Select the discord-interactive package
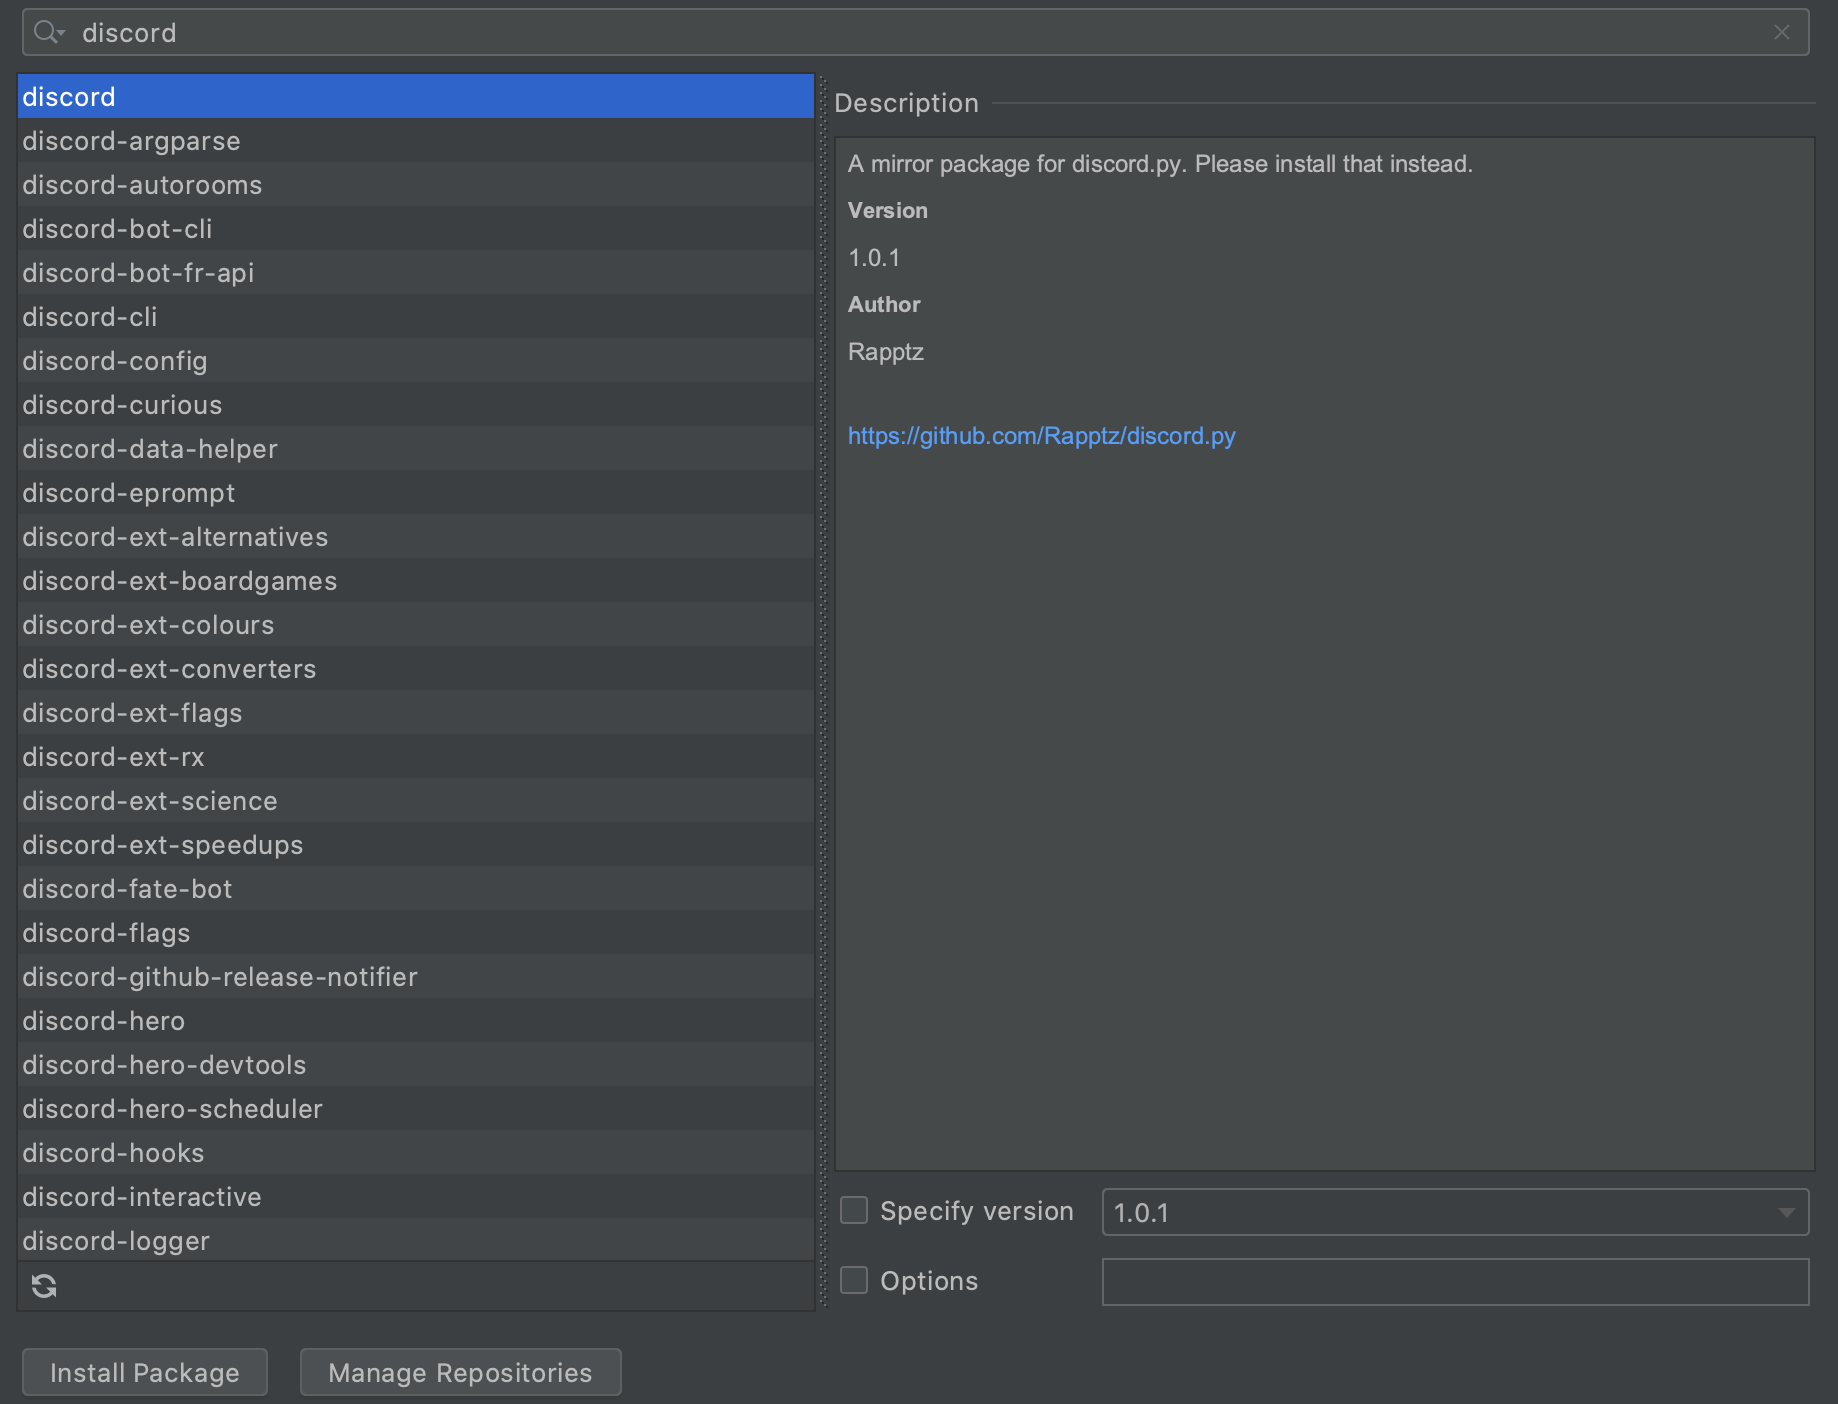This screenshot has width=1838, height=1404. pos(415,1196)
